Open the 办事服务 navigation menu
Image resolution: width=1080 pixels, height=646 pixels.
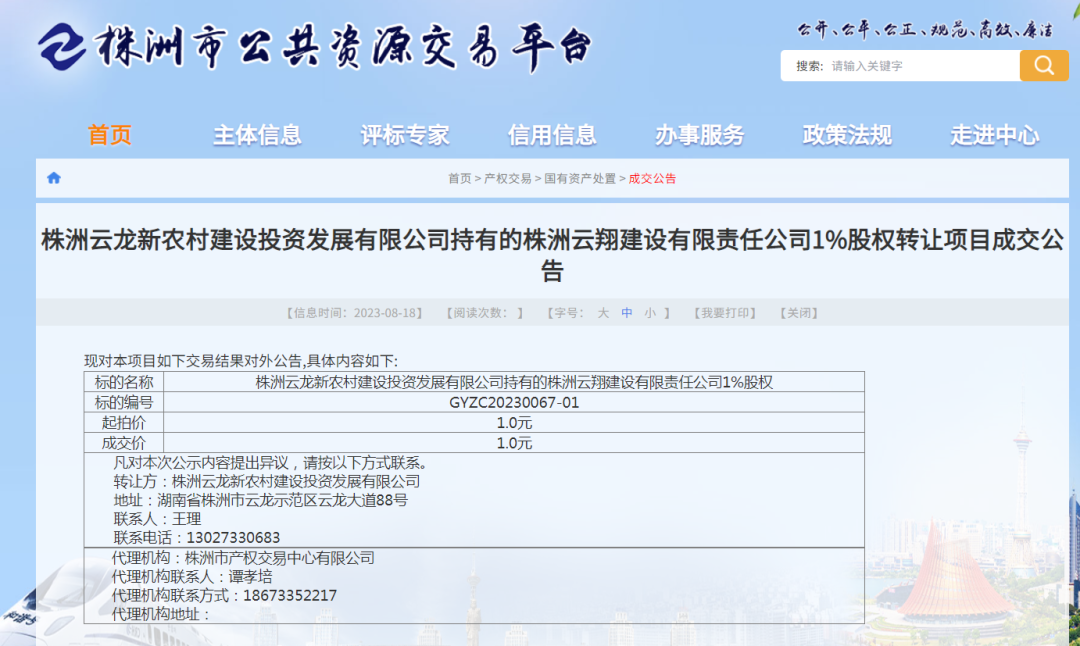pyautogui.click(x=700, y=135)
